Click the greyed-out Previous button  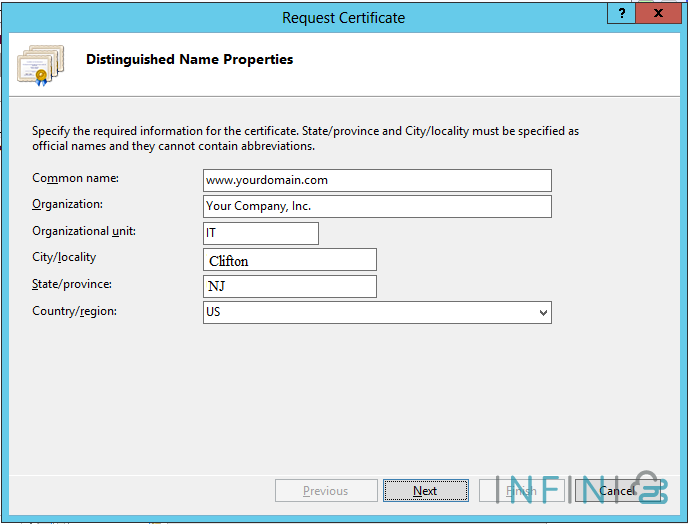click(x=326, y=491)
